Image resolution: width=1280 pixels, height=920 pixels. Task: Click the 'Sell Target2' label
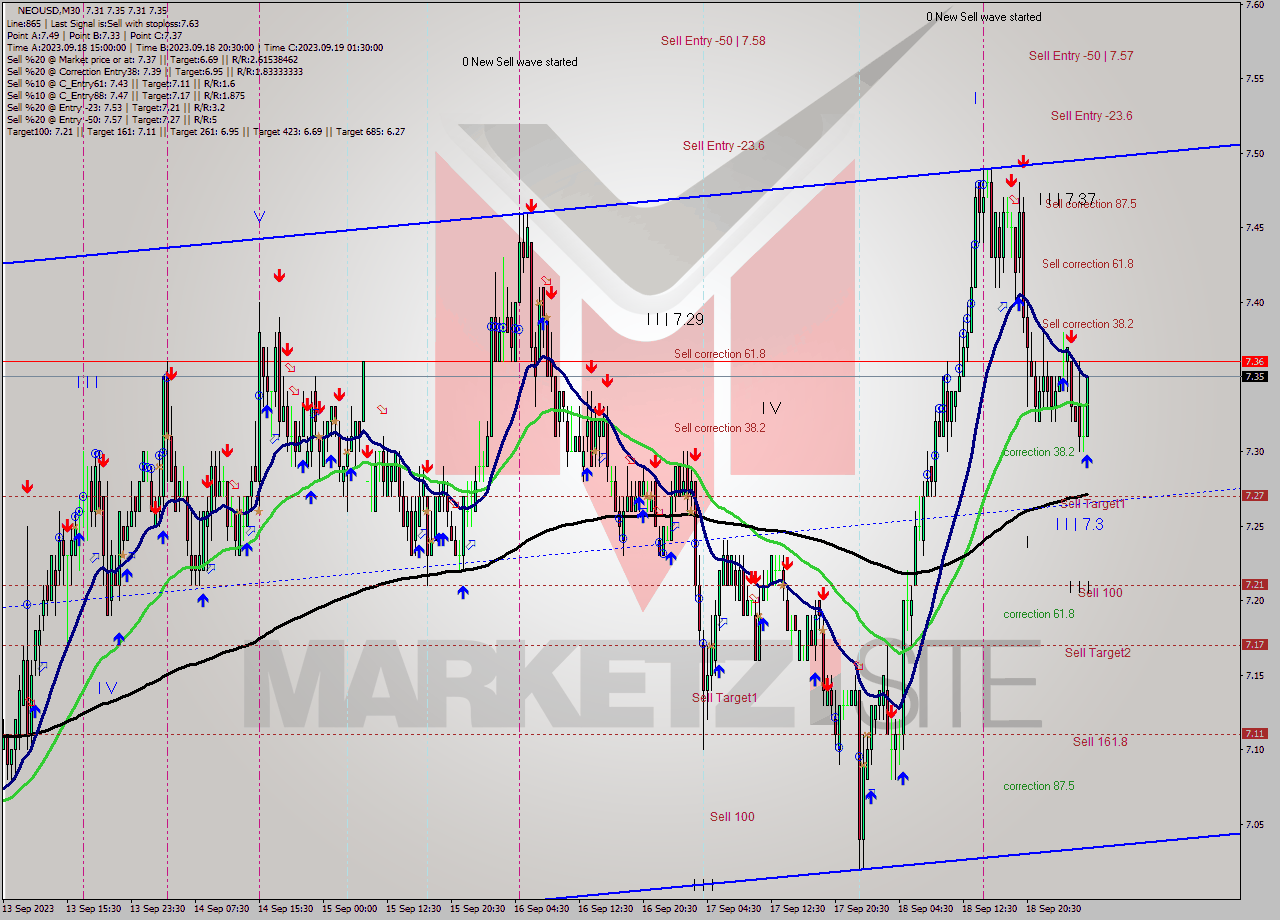pyautogui.click(x=1098, y=653)
